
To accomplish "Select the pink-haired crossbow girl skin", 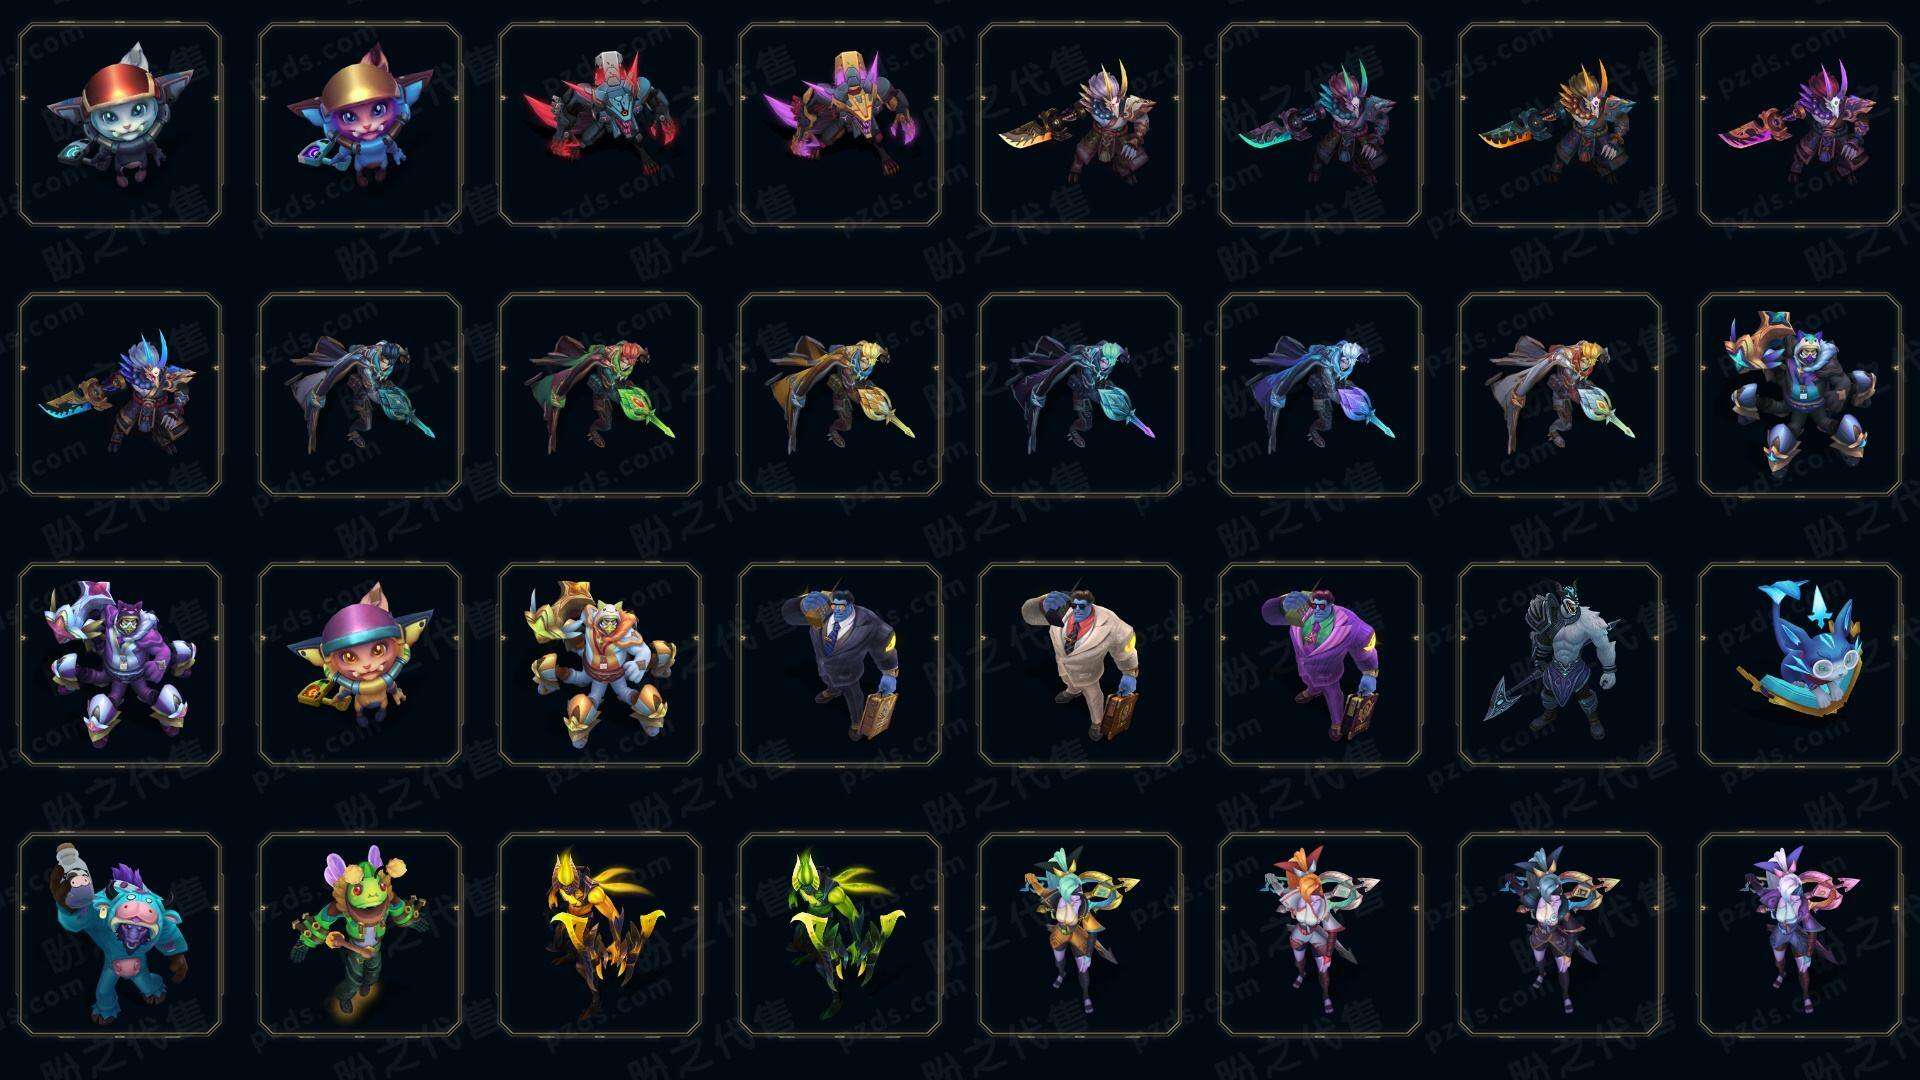I will point(1800,934).
